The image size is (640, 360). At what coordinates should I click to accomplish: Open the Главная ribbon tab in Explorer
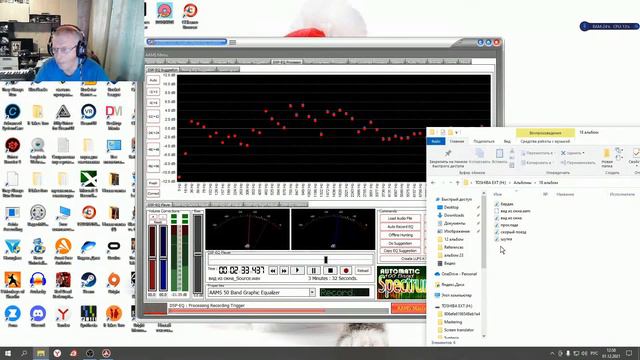457,141
